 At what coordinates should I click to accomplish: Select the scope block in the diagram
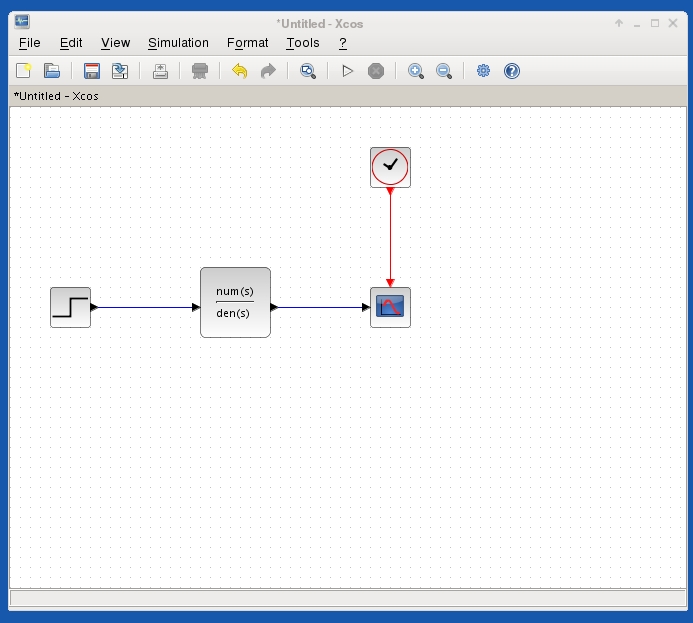click(390, 308)
